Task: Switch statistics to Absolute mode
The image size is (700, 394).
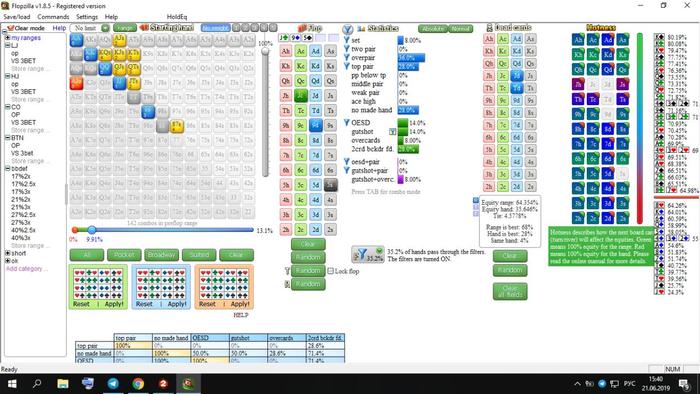Action: click(433, 29)
